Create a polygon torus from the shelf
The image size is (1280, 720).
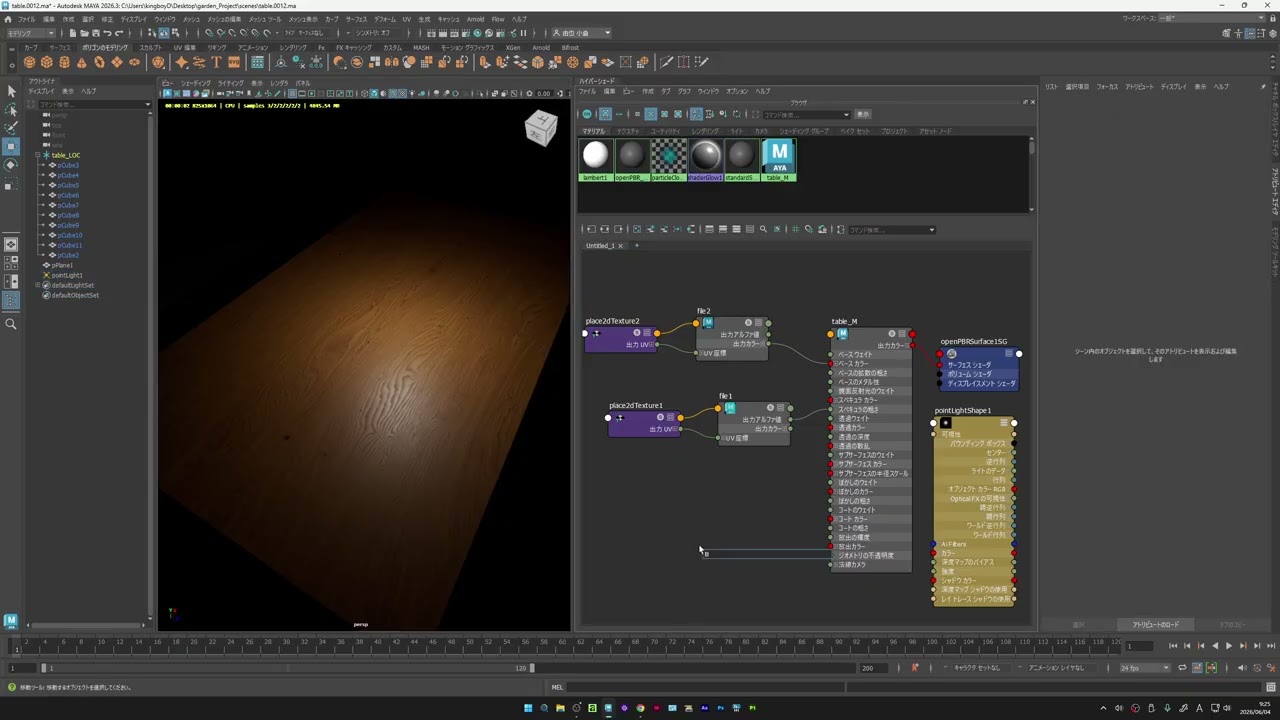coord(99,62)
